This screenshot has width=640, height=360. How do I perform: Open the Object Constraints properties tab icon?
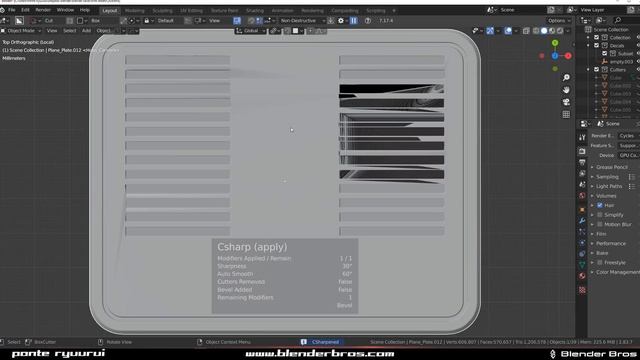[582, 254]
